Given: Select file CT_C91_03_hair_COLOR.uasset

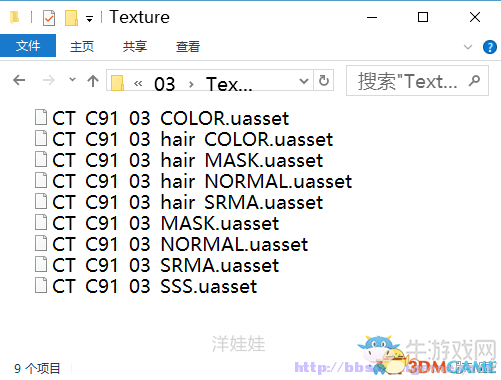Looking at the screenshot, I should [184, 139].
